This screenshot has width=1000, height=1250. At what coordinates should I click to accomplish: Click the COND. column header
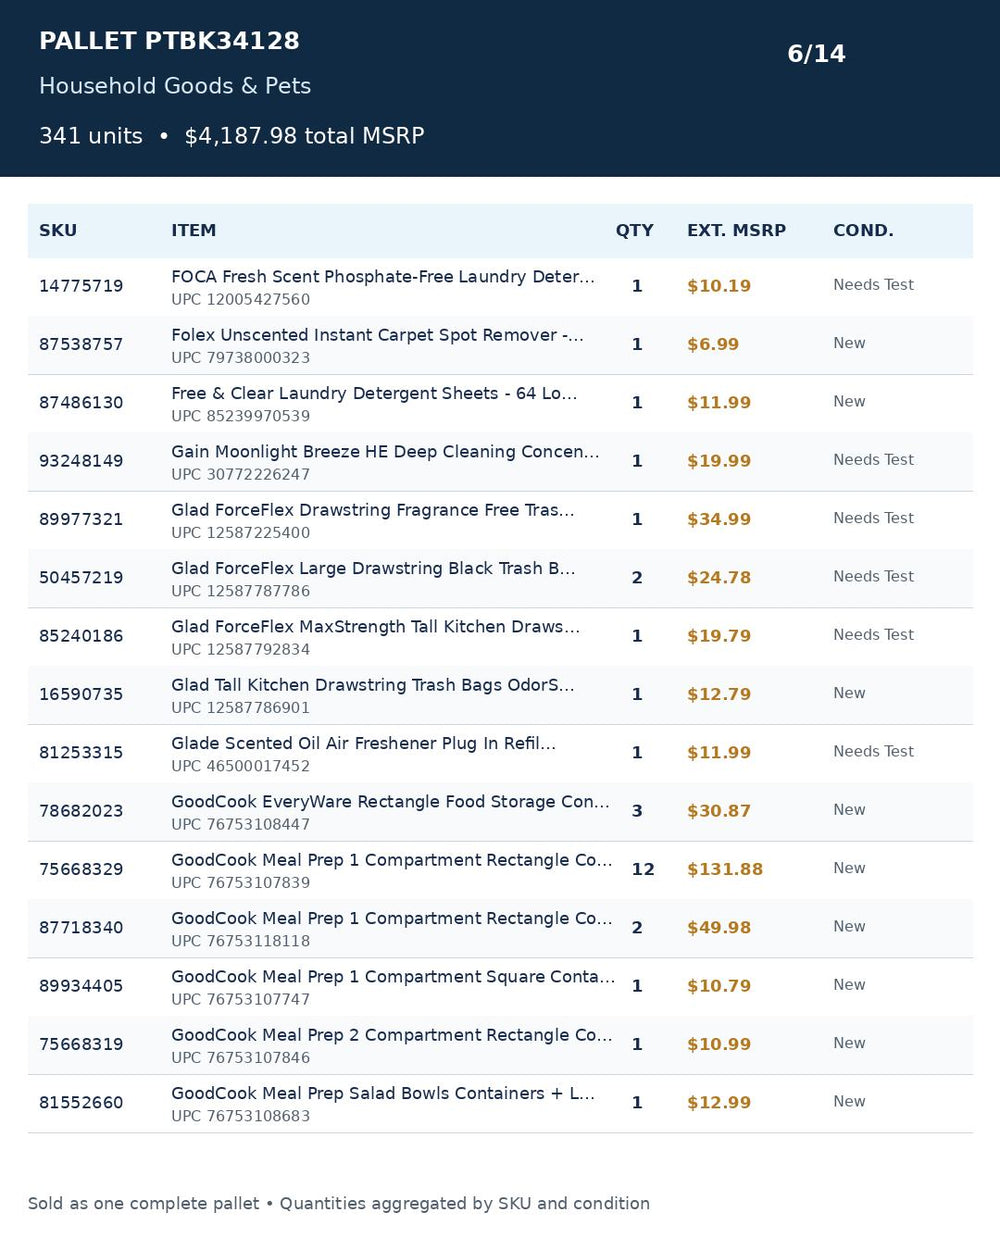(863, 230)
